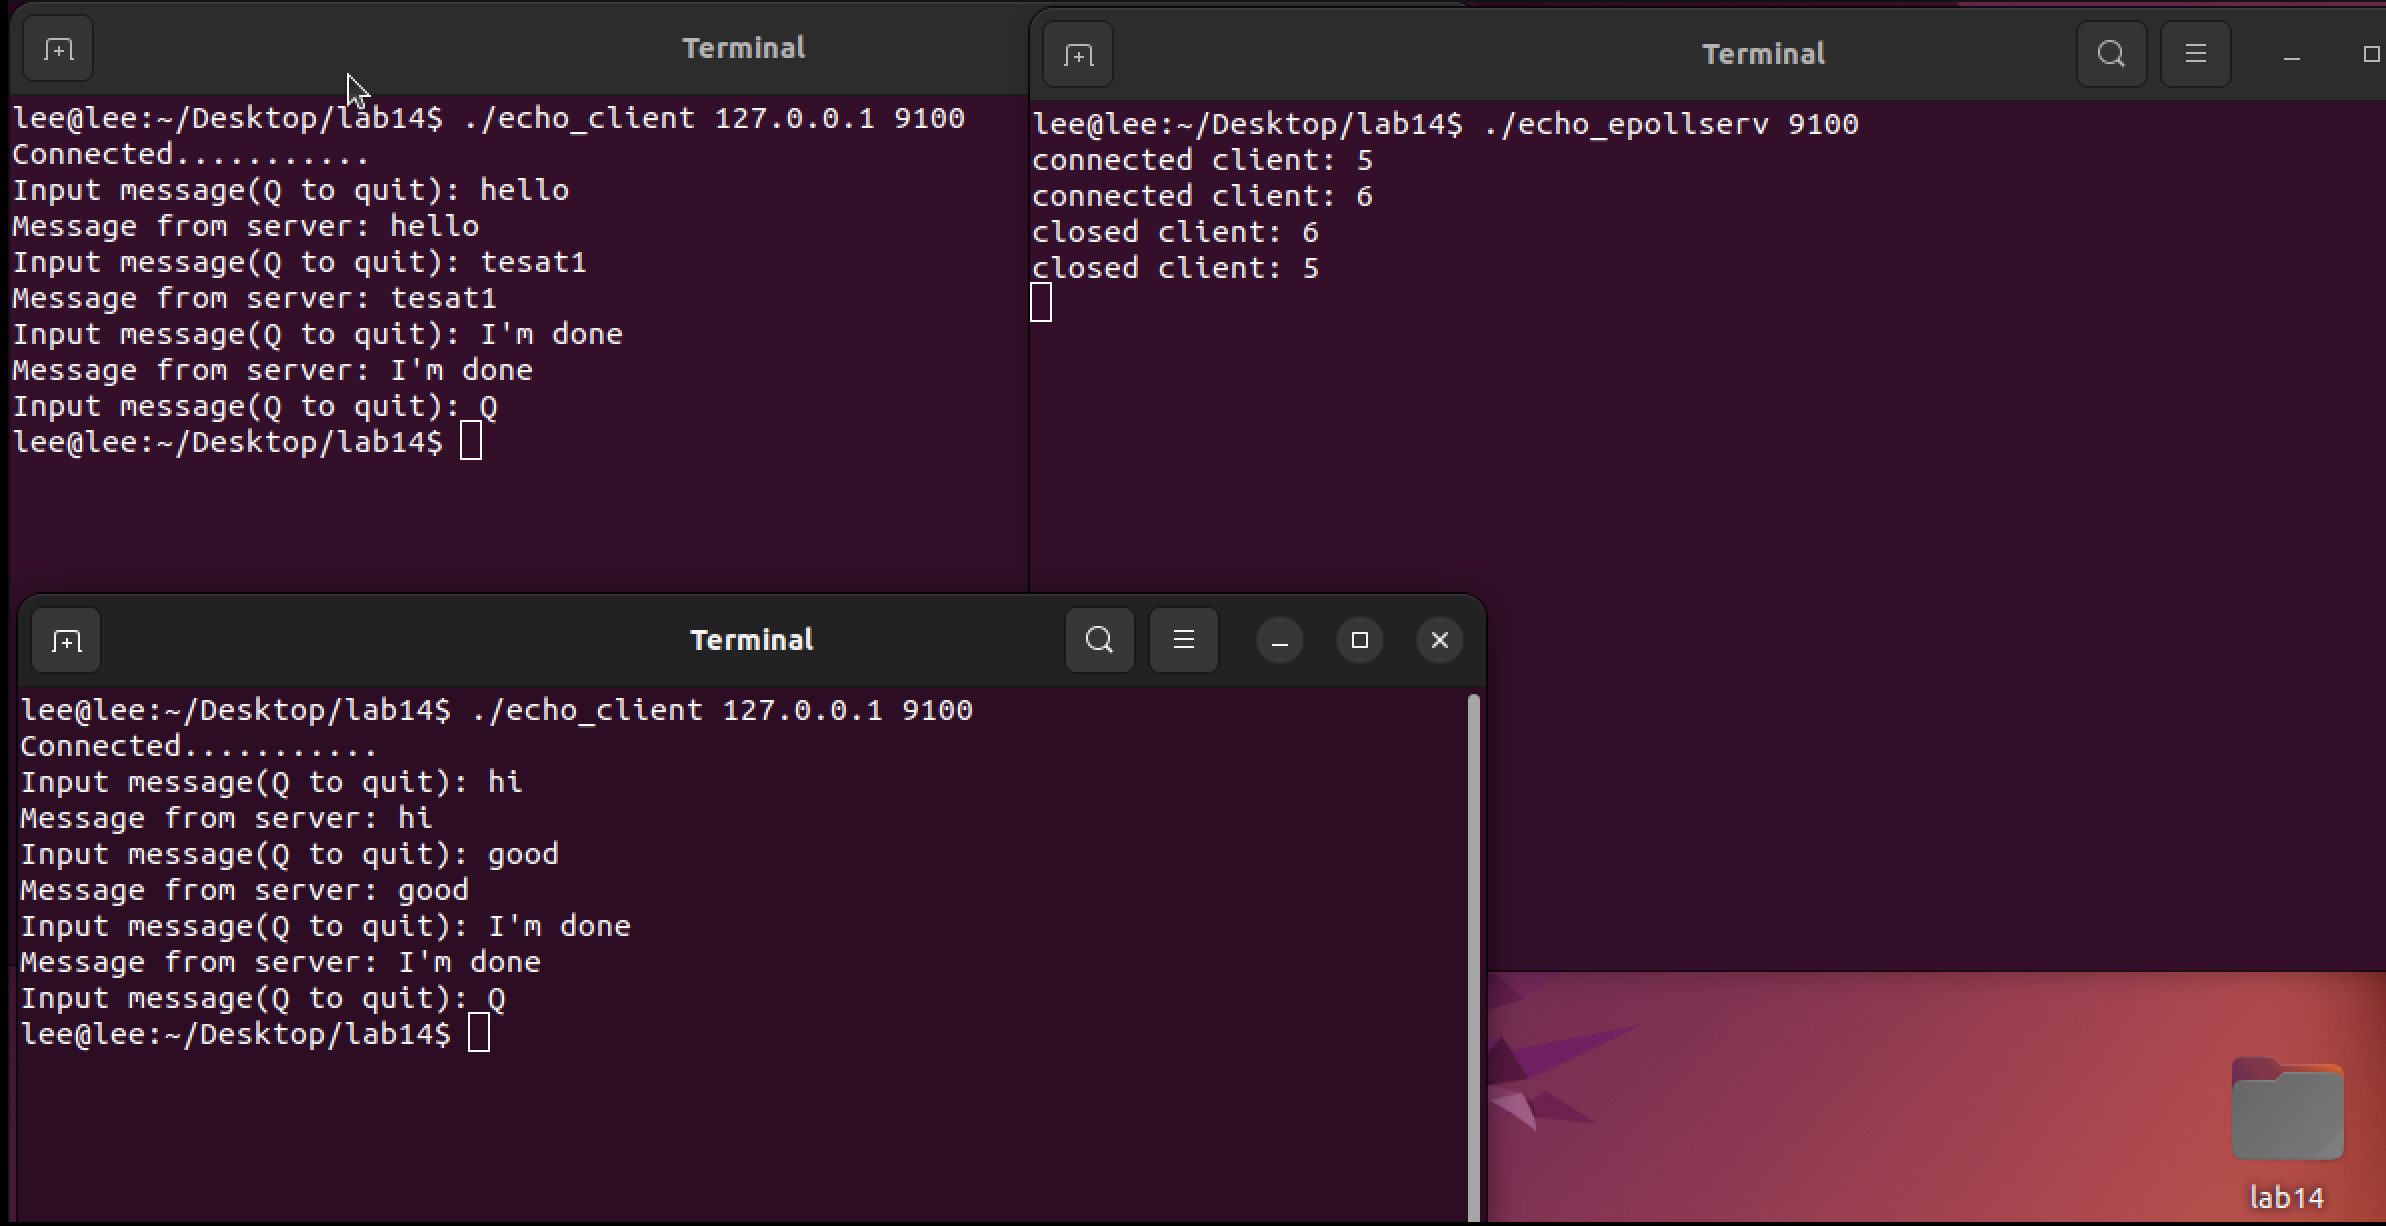This screenshot has width=2386, height=1226.
Task: Focus prompt in top-left client terminal
Action: point(470,442)
